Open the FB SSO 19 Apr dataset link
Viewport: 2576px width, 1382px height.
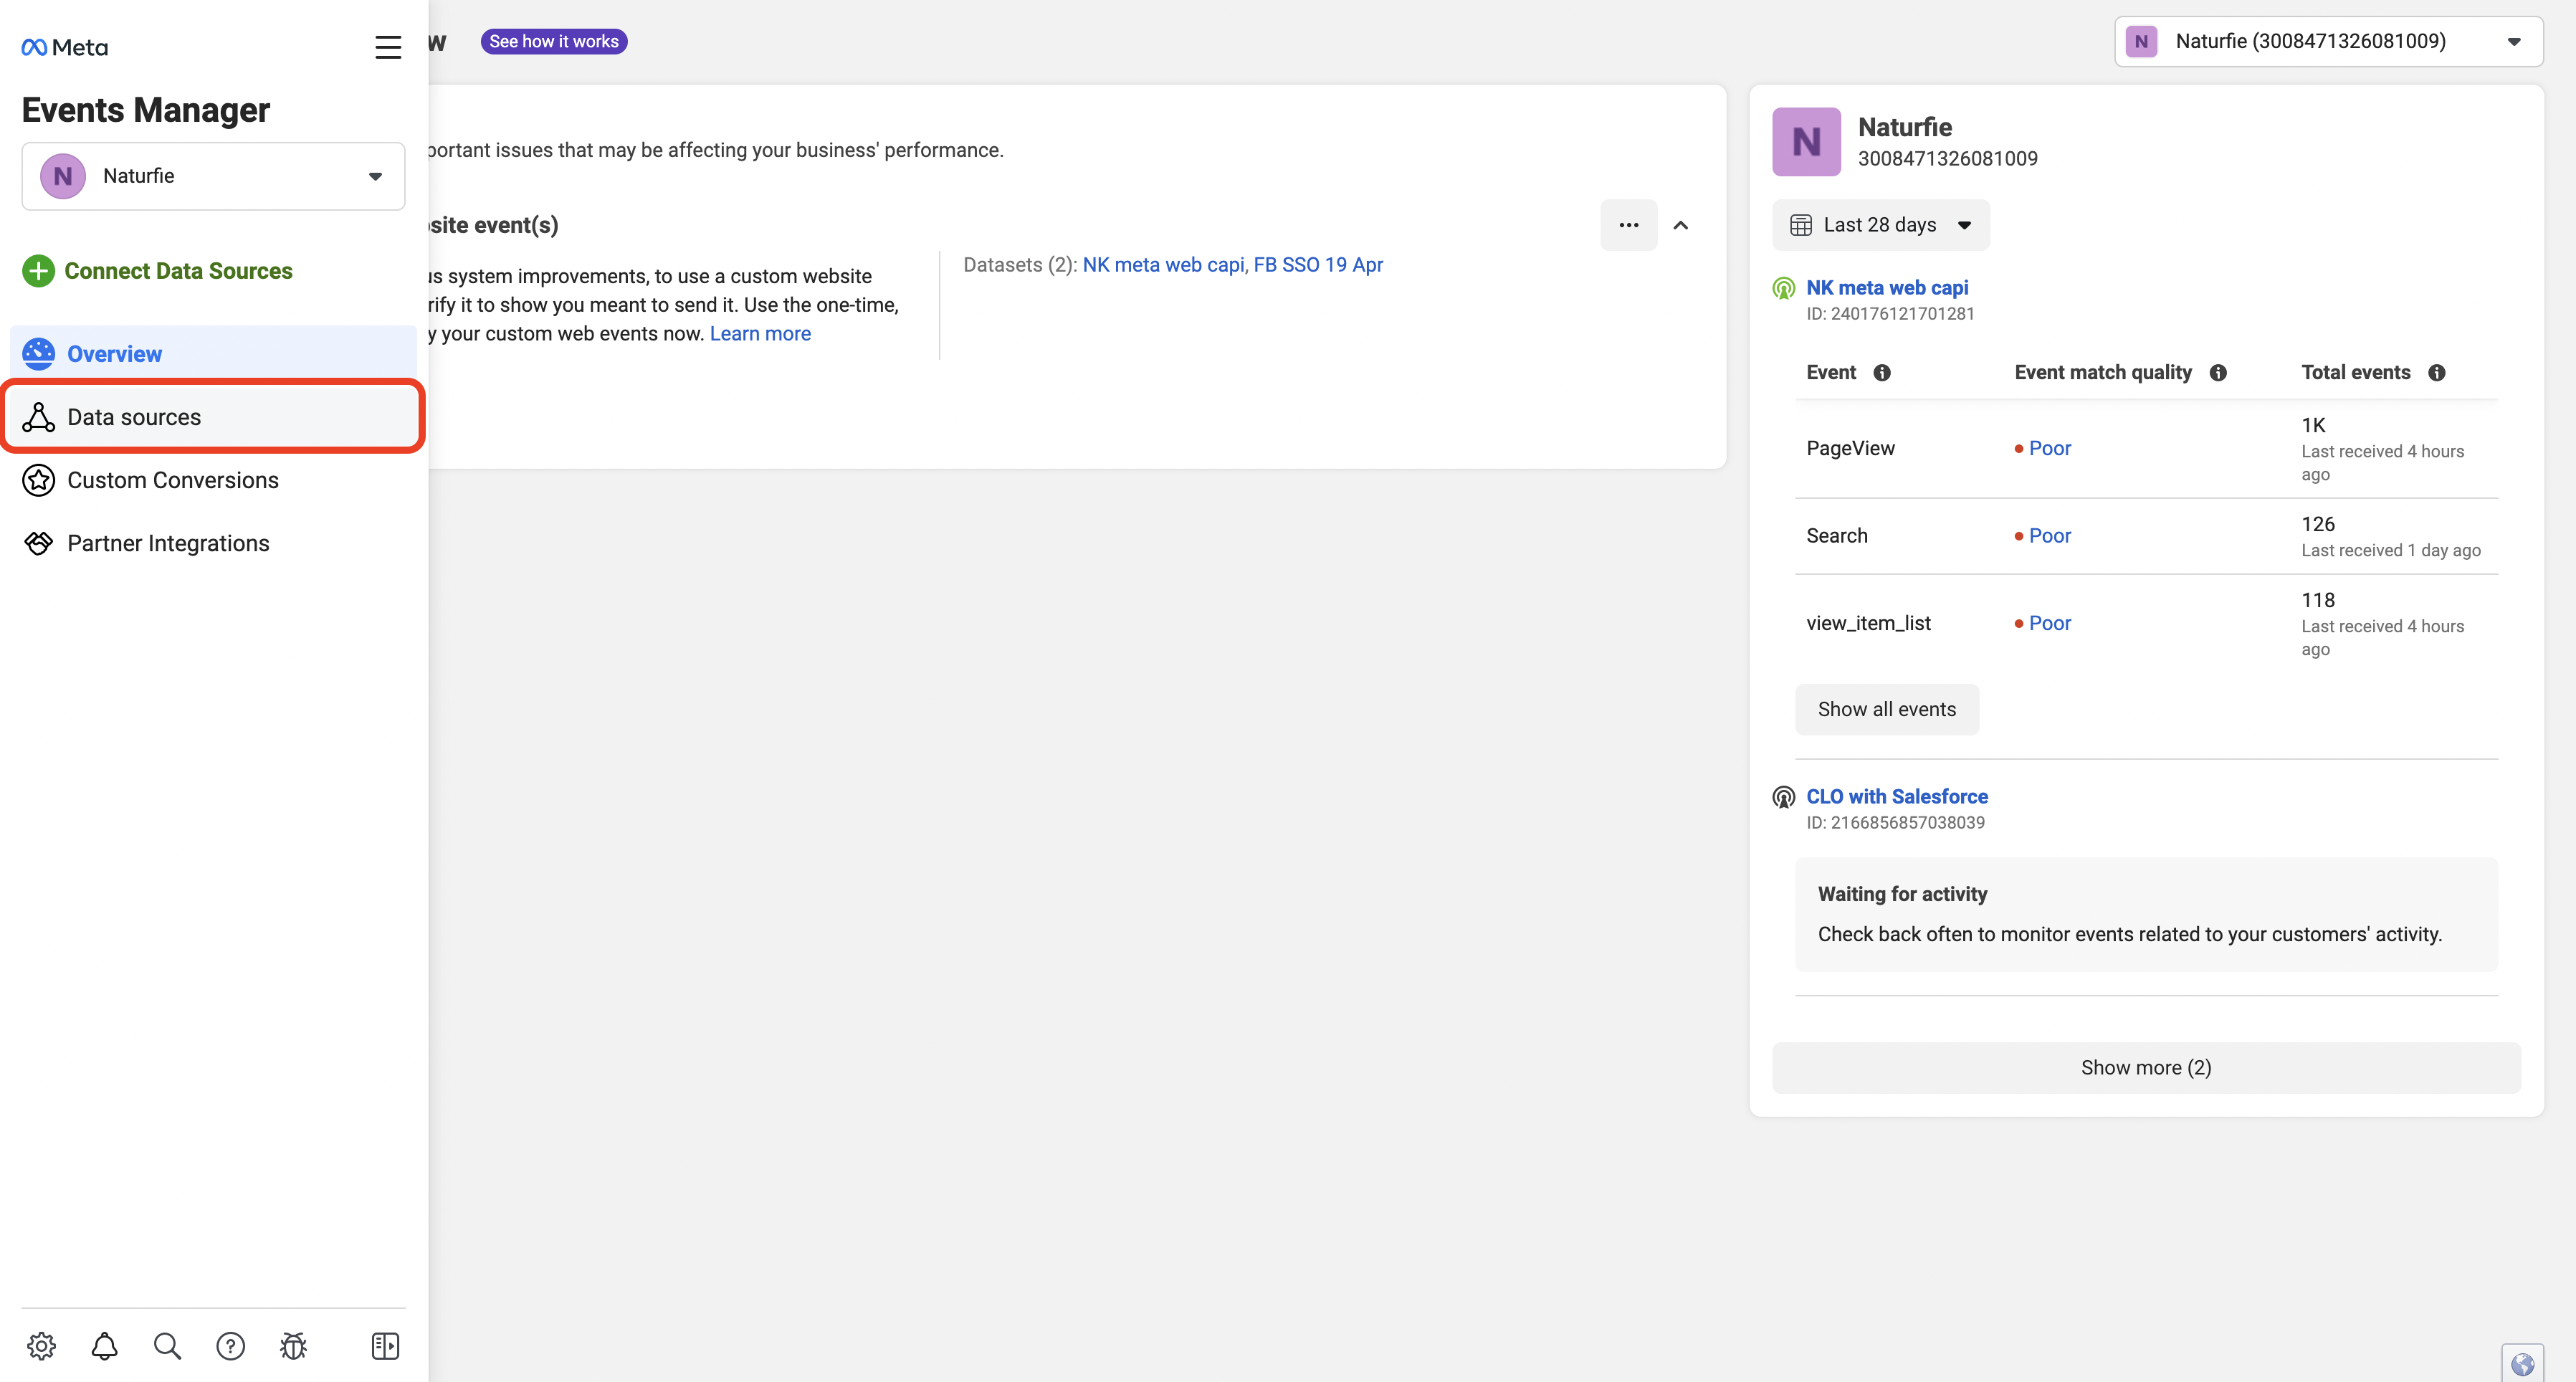pyautogui.click(x=1318, y=264)
